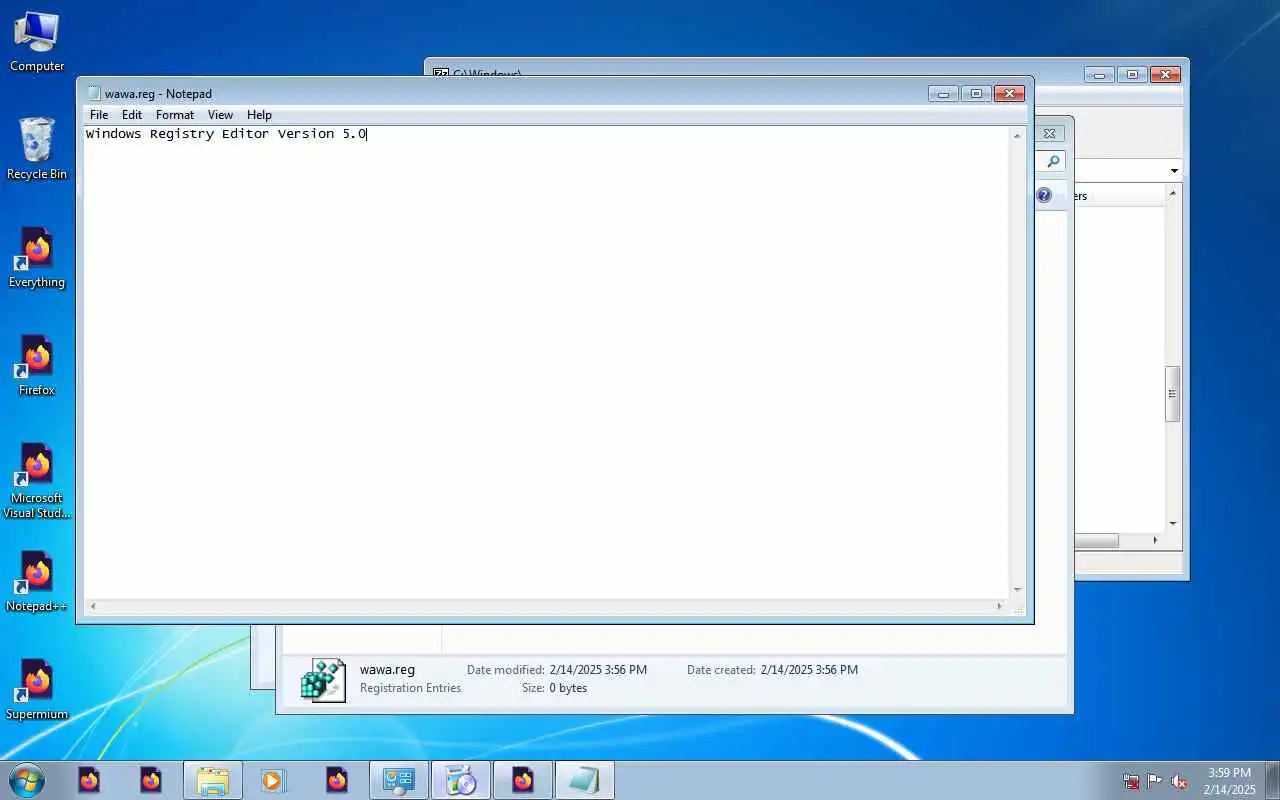Select the Recycle Bin desktop icon
This screenshot has width=1280, height=800.
(37, 149)
